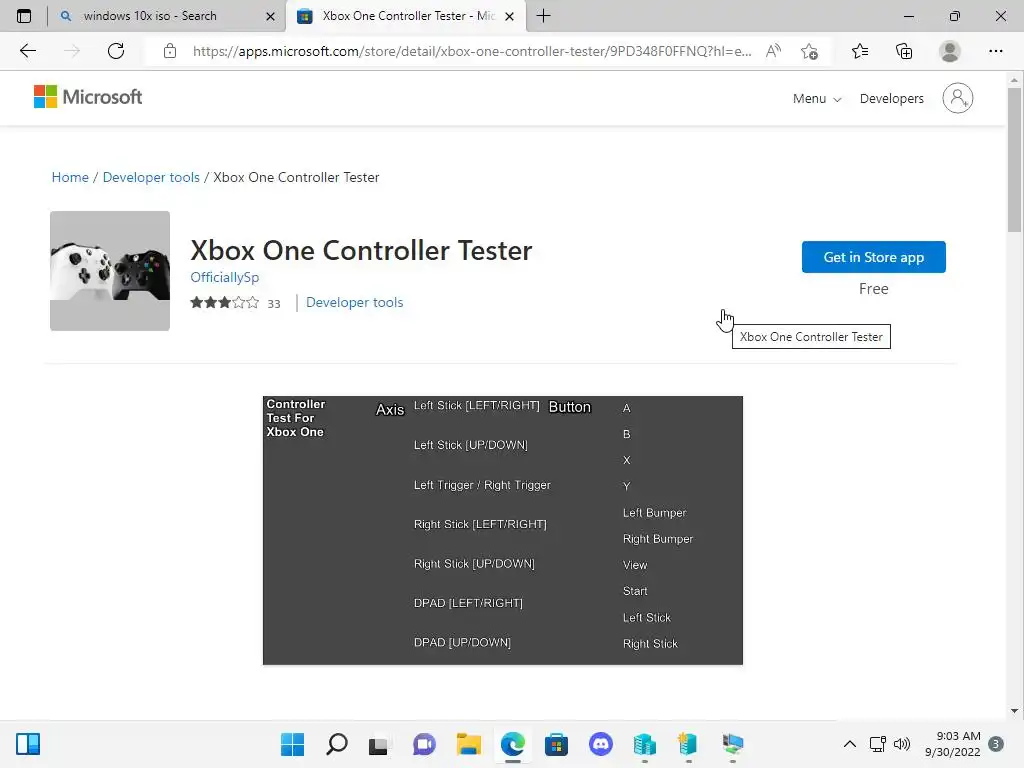Open Windows widgets panel in taskbar
The width and height of the screenshot is (1024, 768).
(x=28, y=744)
